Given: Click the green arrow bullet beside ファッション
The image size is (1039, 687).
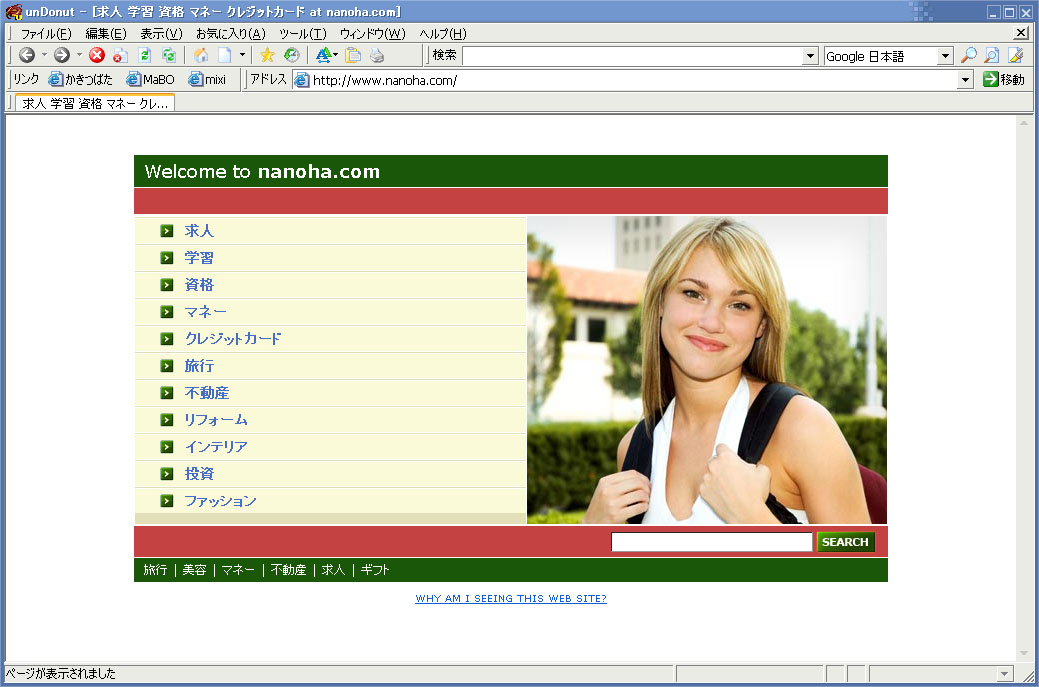Looking at the screenshot, I should pyautogui.click(x=166, y=501).
